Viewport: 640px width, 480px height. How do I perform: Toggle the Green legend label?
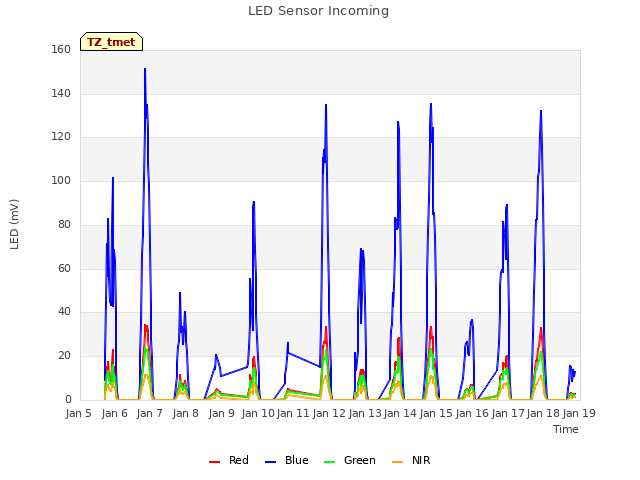(360, 460)
